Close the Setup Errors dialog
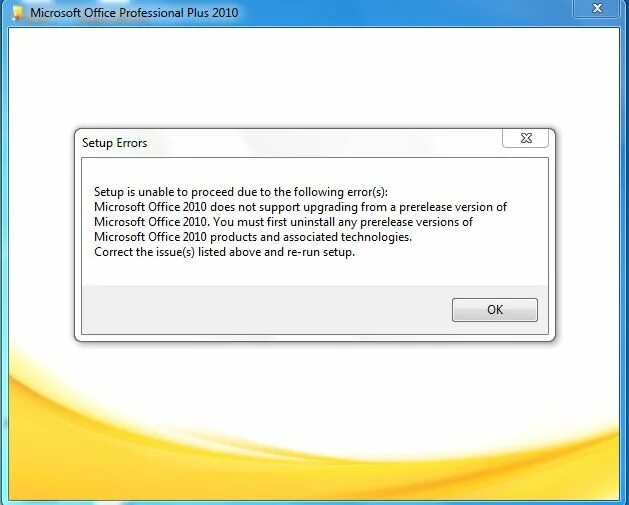629x505 pixels. (526, 138)
